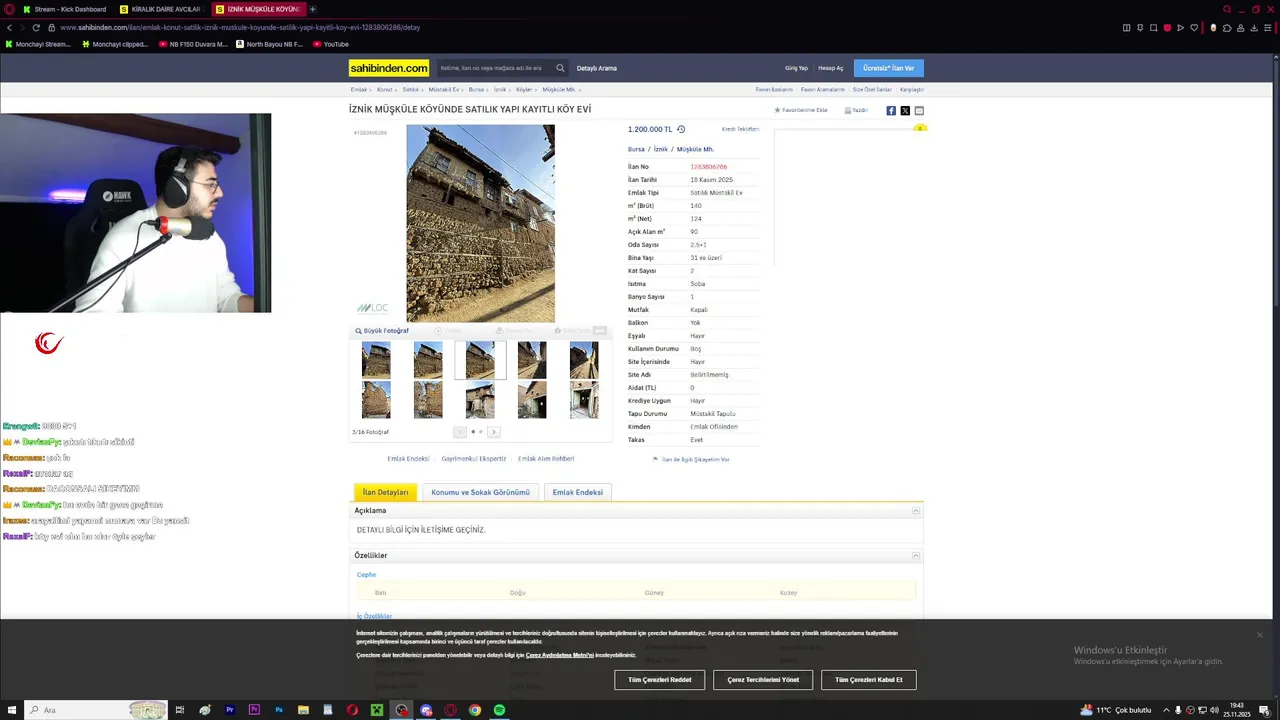This screenshot has height=720, width=1280.
Task: Click Tüm Çerezleri Kabul Et button
Action: tap(869, 680)
